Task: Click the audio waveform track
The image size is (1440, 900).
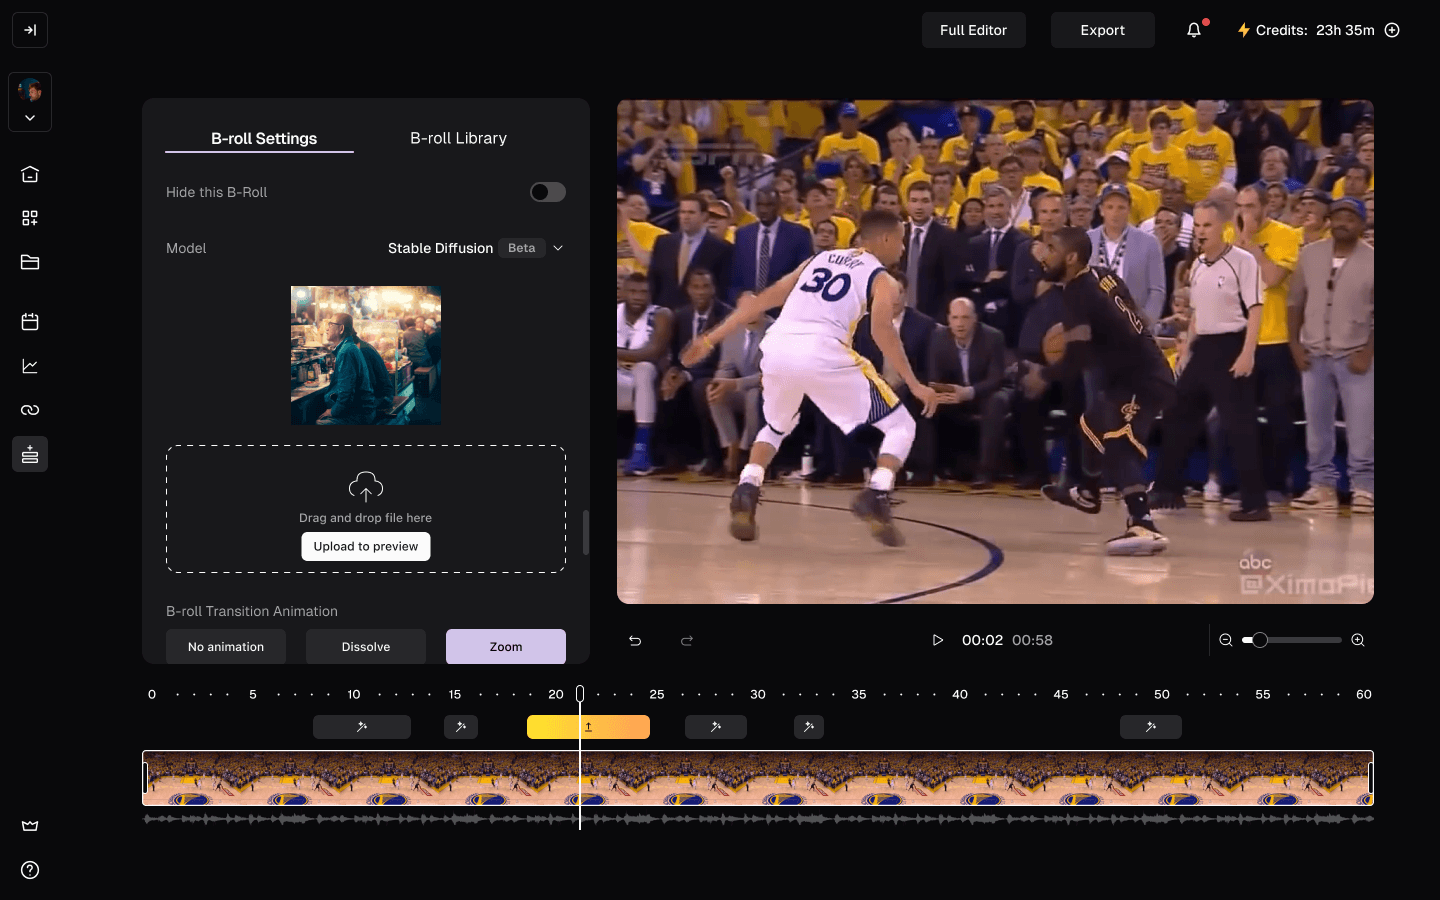Action: pos(758,819)
